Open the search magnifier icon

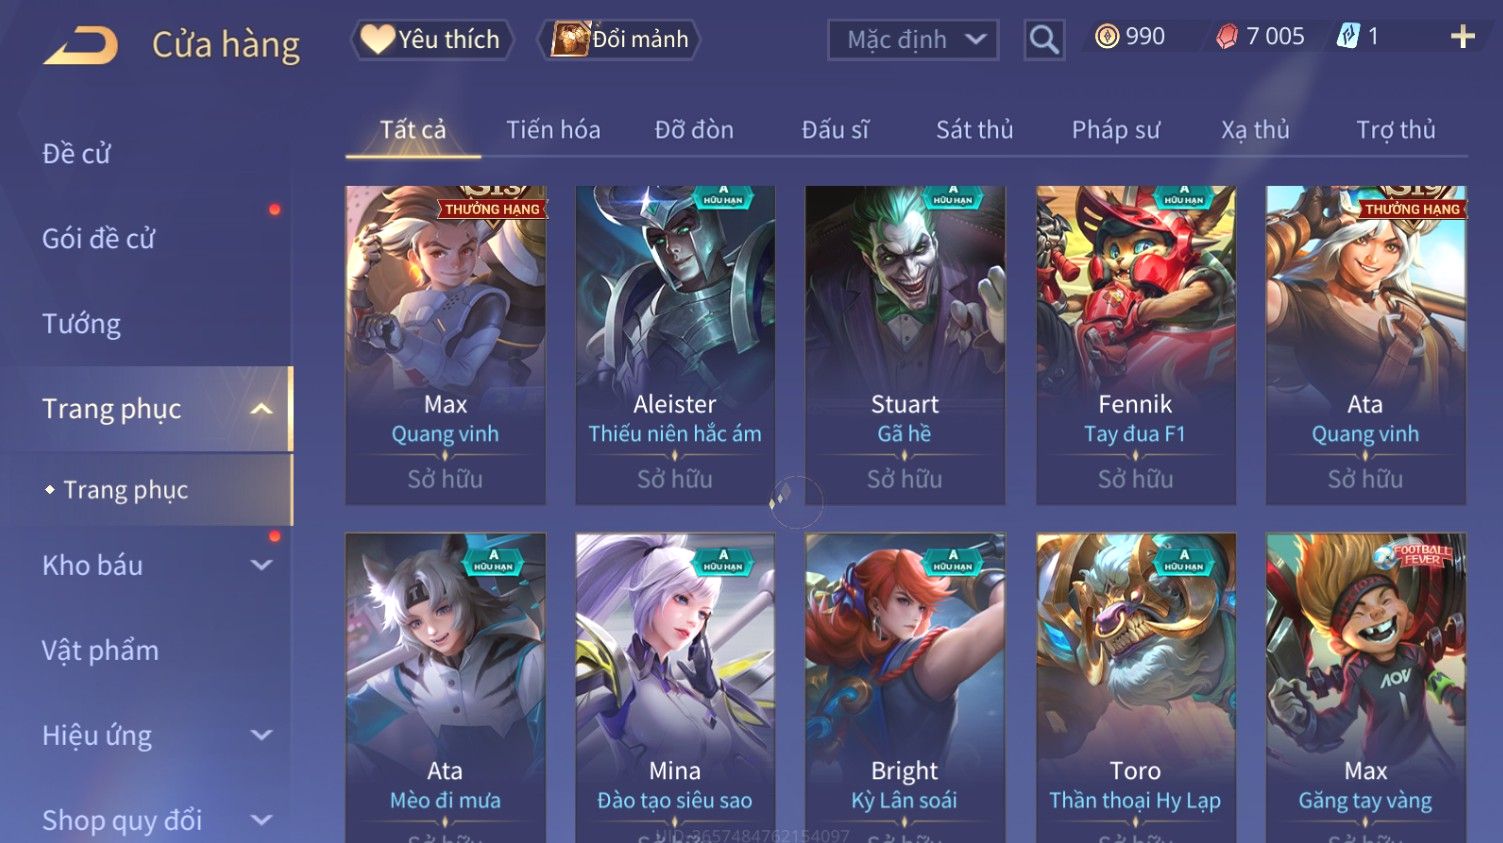1044,40
